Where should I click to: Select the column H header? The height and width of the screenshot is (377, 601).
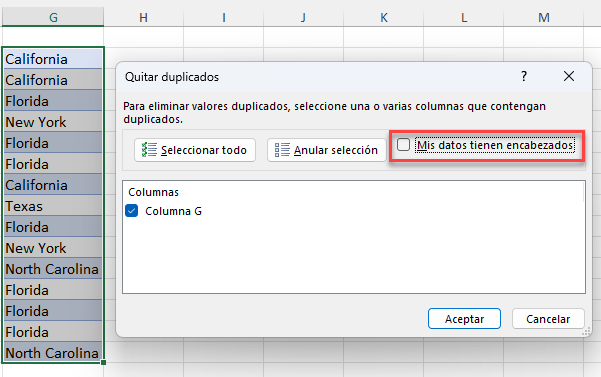click(x=143, y=17)
